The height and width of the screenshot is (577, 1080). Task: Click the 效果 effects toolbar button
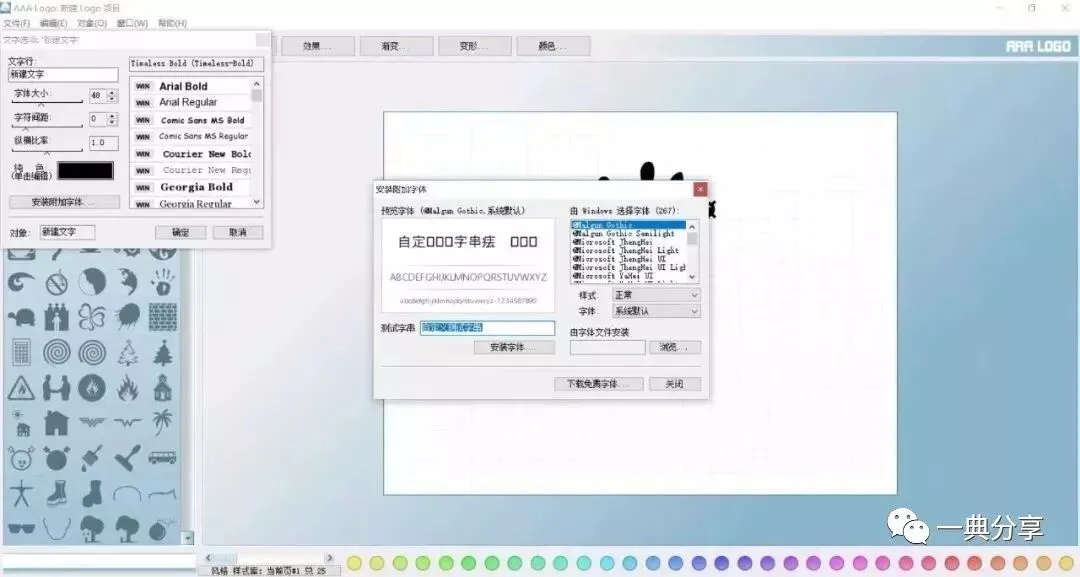(318, 46)
